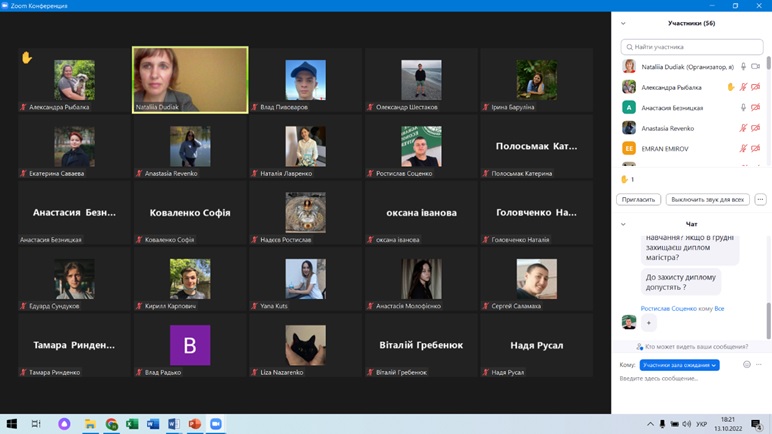Open more participant options (three dots button)
Image resolution: width=772 pixels, height=434 pixels.
click(761, 200)
